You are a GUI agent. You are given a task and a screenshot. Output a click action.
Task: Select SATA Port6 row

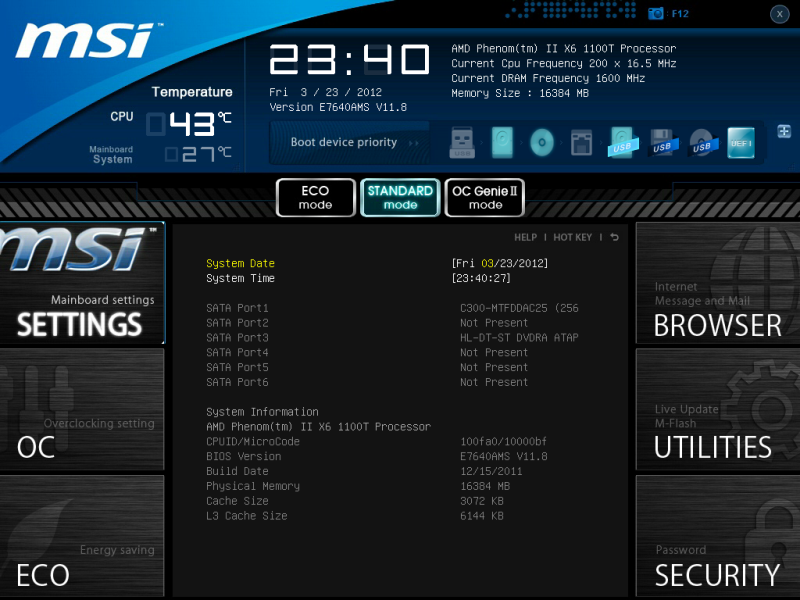pyautogui.click(x=392, y=382)
